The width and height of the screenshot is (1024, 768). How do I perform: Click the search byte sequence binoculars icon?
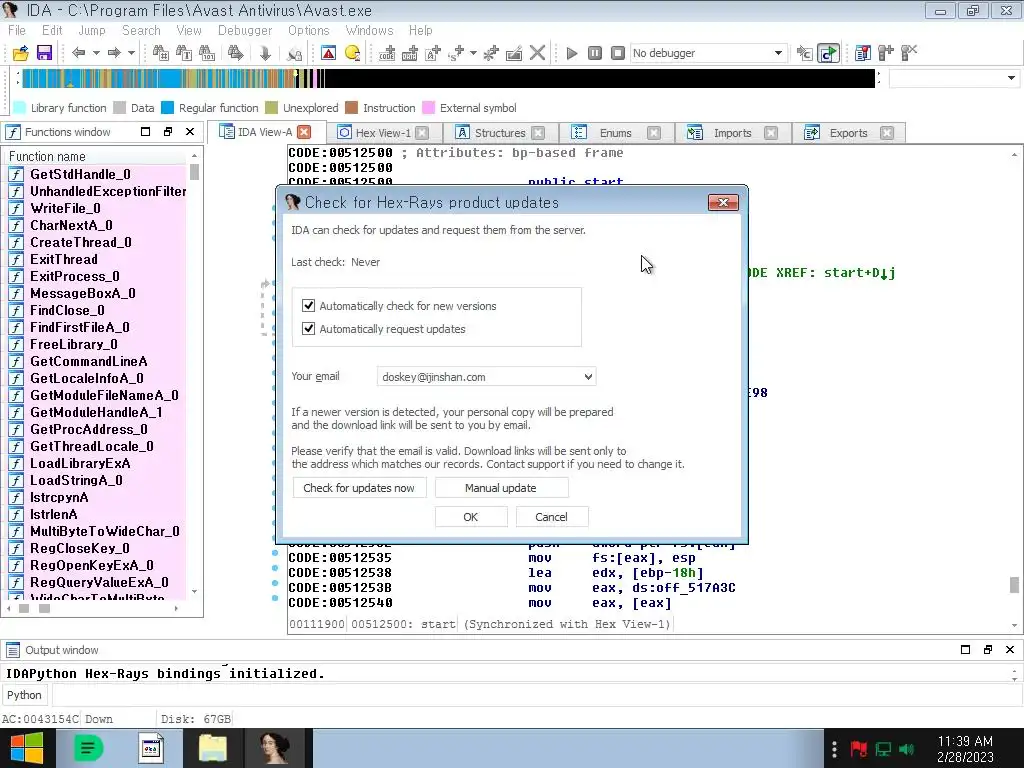pos(207,53)
